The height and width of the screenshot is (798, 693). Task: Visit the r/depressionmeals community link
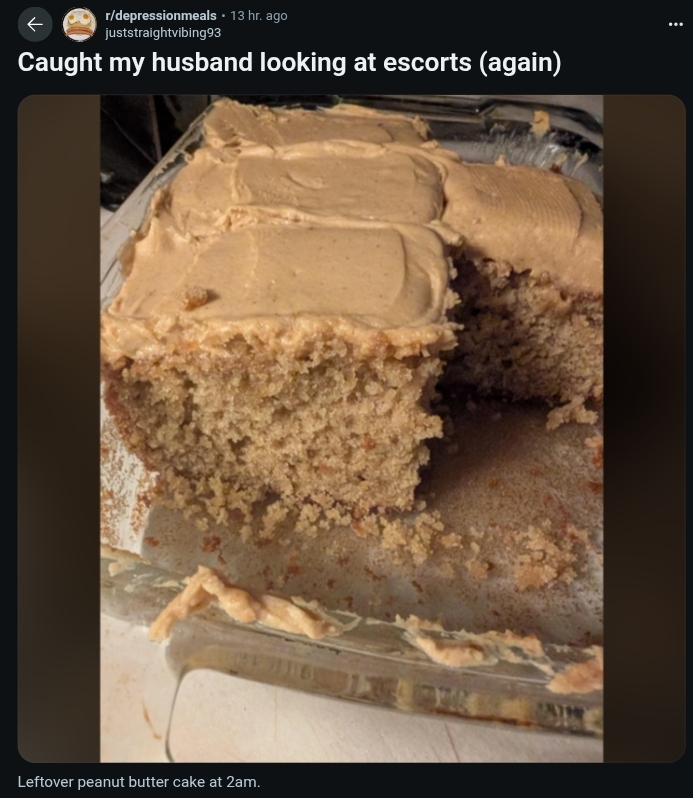click(161, 16)
